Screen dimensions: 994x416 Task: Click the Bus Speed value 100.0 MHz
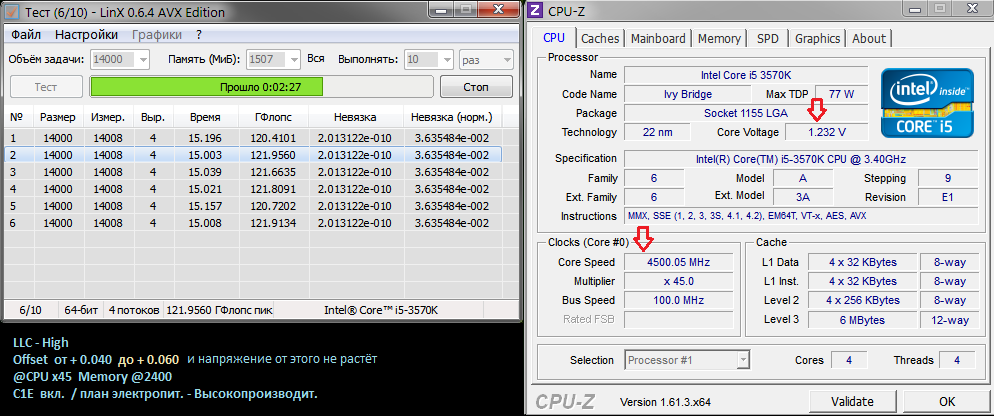pyautogui.click(x=678, y=301)
